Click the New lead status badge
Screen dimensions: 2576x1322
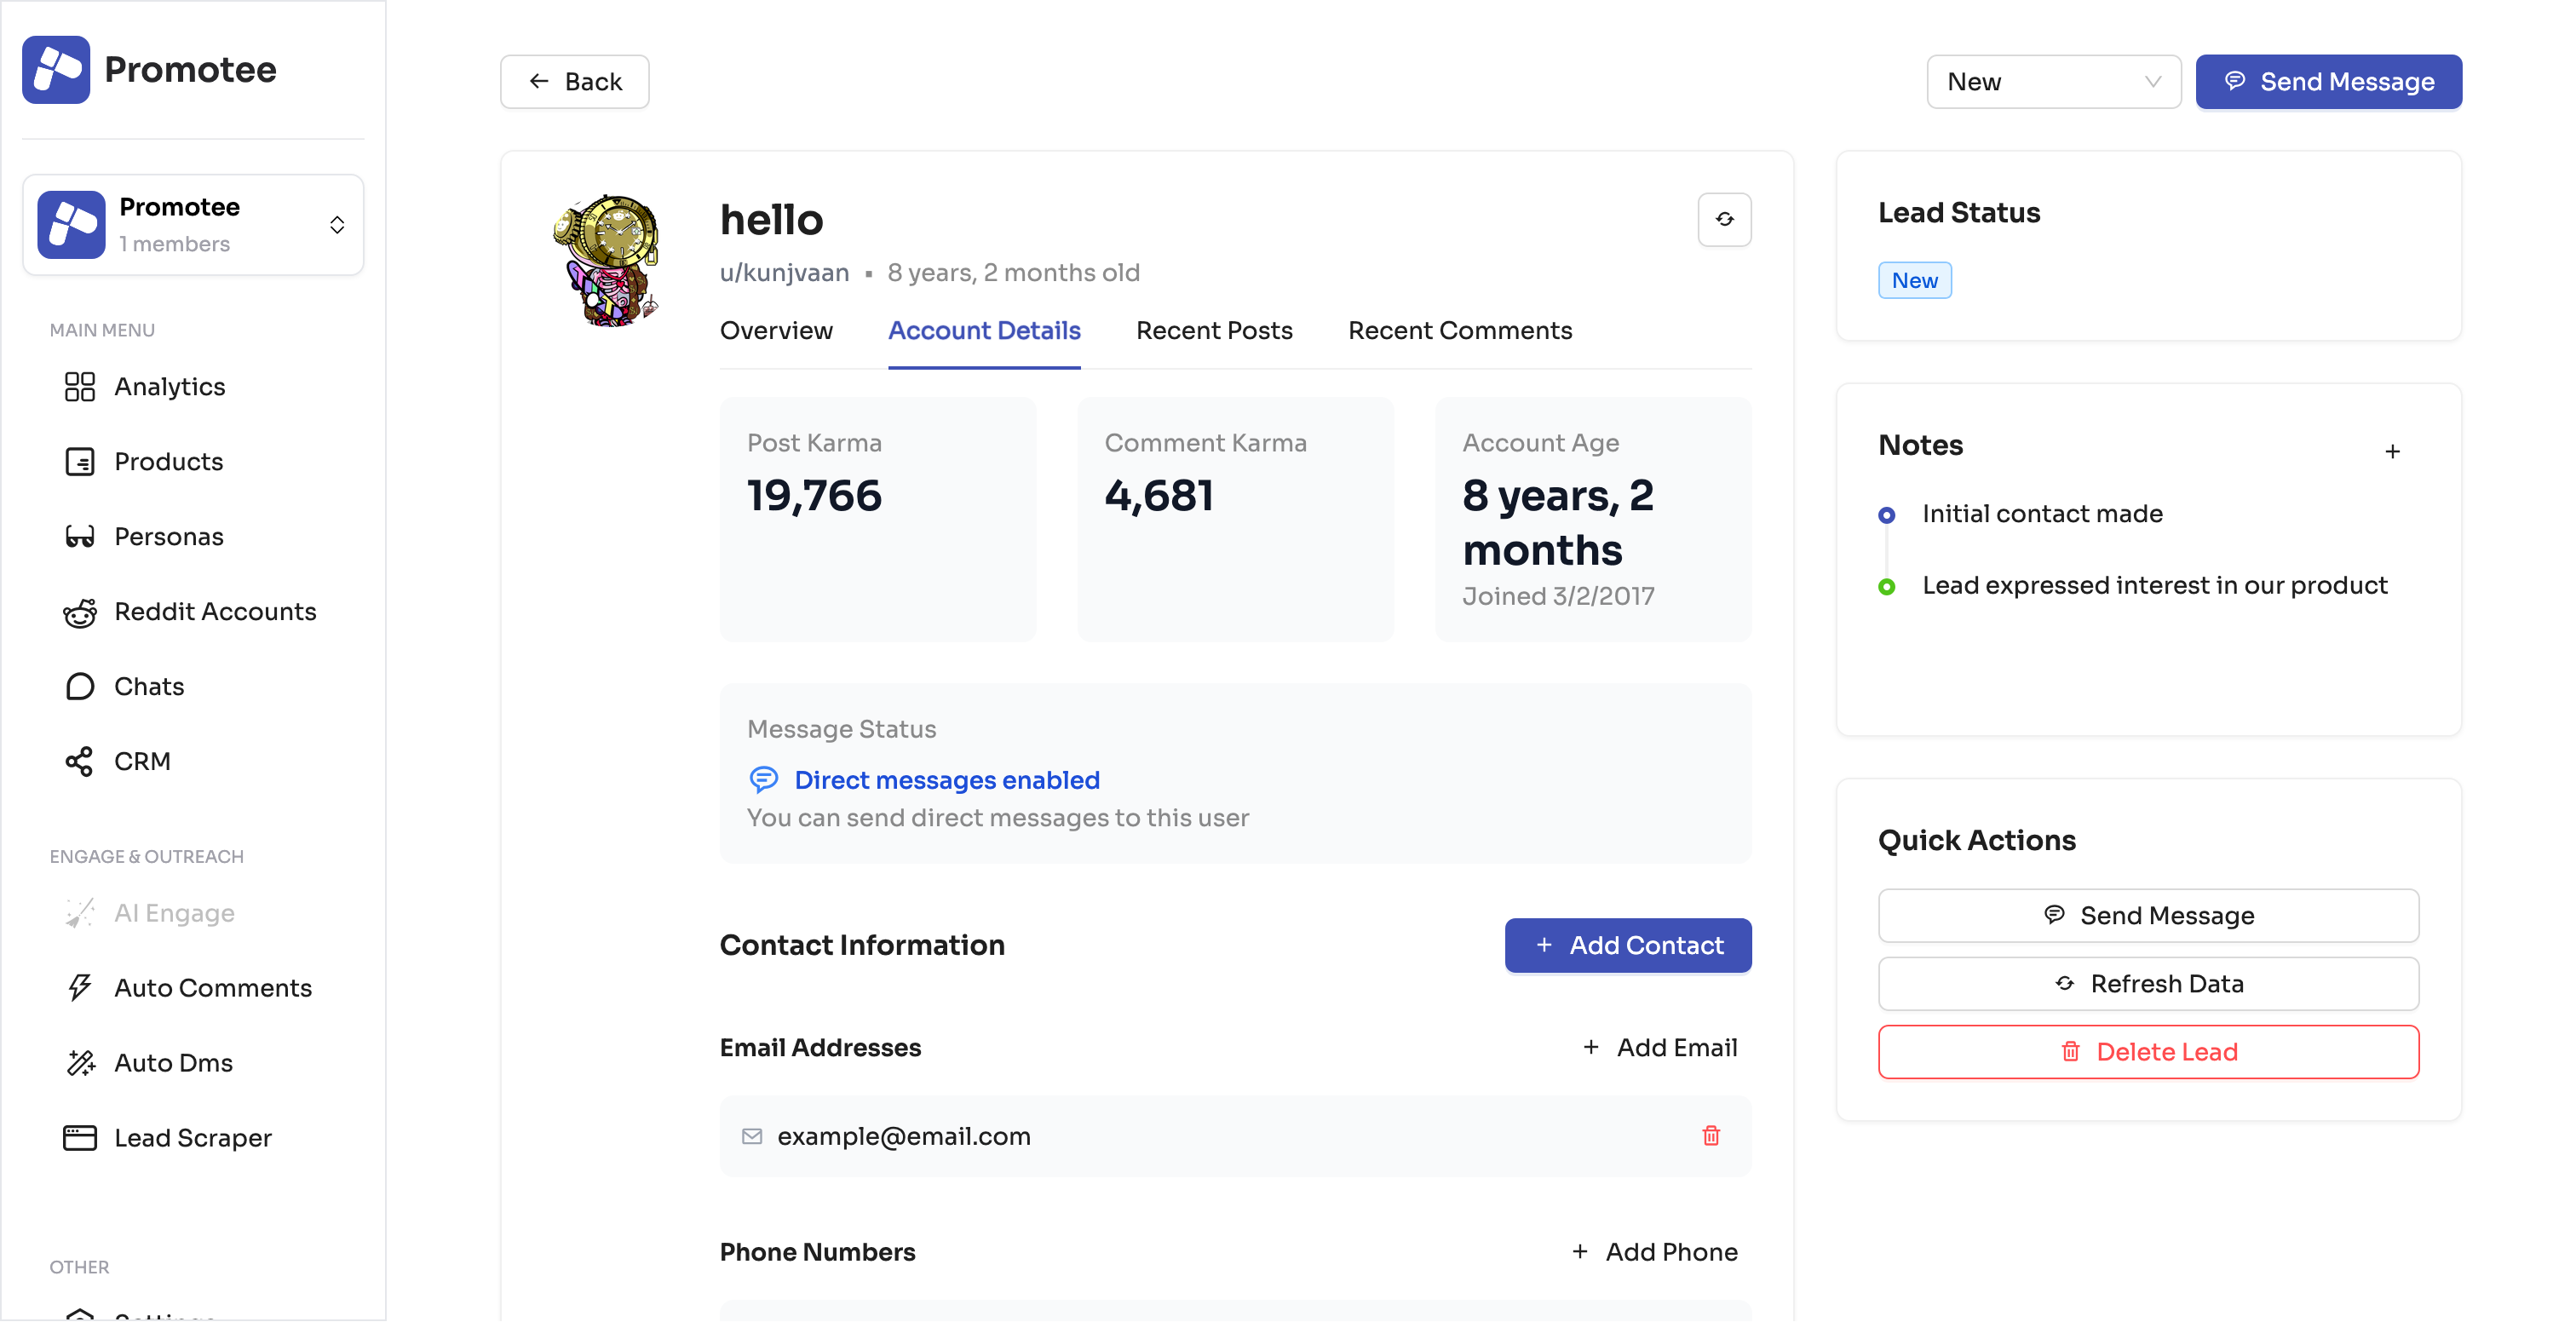(1914, 281)
